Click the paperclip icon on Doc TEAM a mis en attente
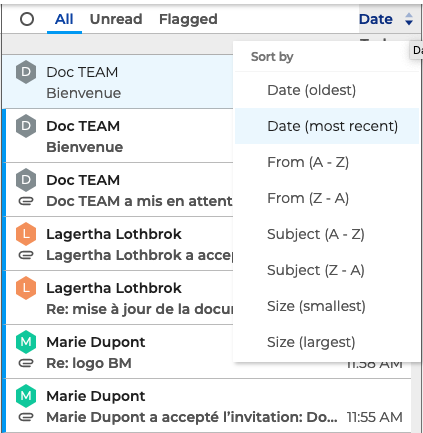 click(x=26, y=201)
